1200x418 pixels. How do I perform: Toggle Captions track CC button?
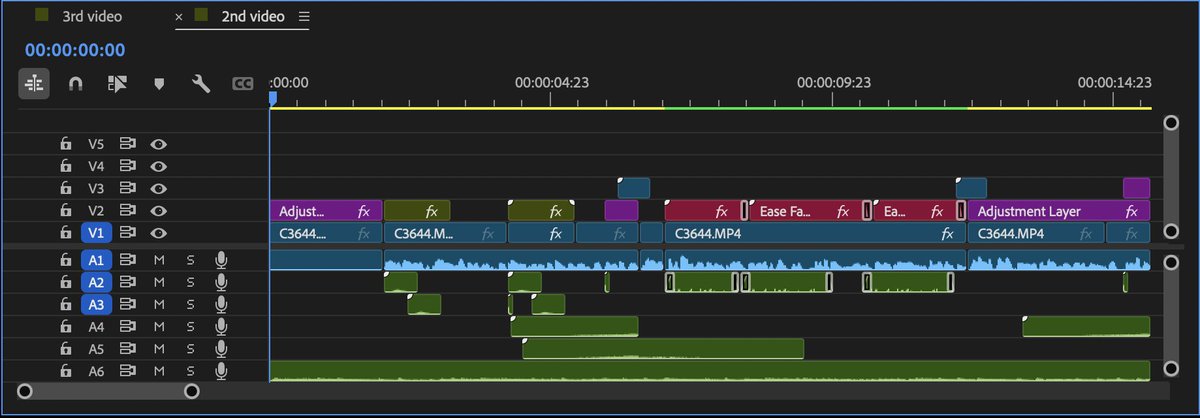pos(243,85)
